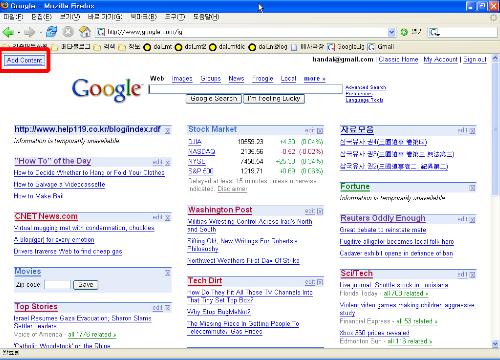This screenshot has width=500, height=360.
Task: Open the Gmail bookmark in bookmarks toolbar
Action: [381, 47]
